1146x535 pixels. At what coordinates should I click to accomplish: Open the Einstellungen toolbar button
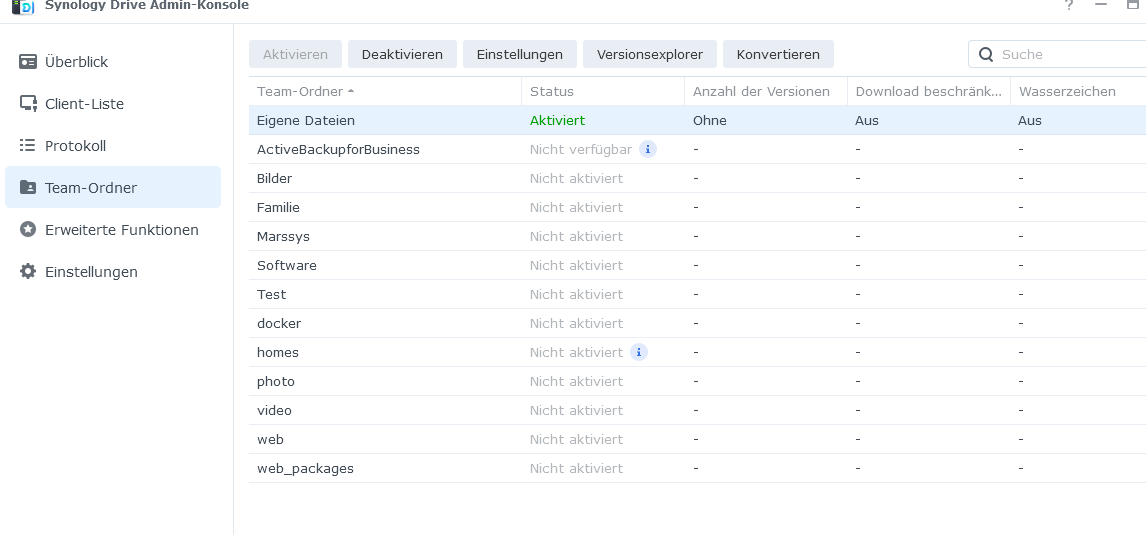(520, 54)
